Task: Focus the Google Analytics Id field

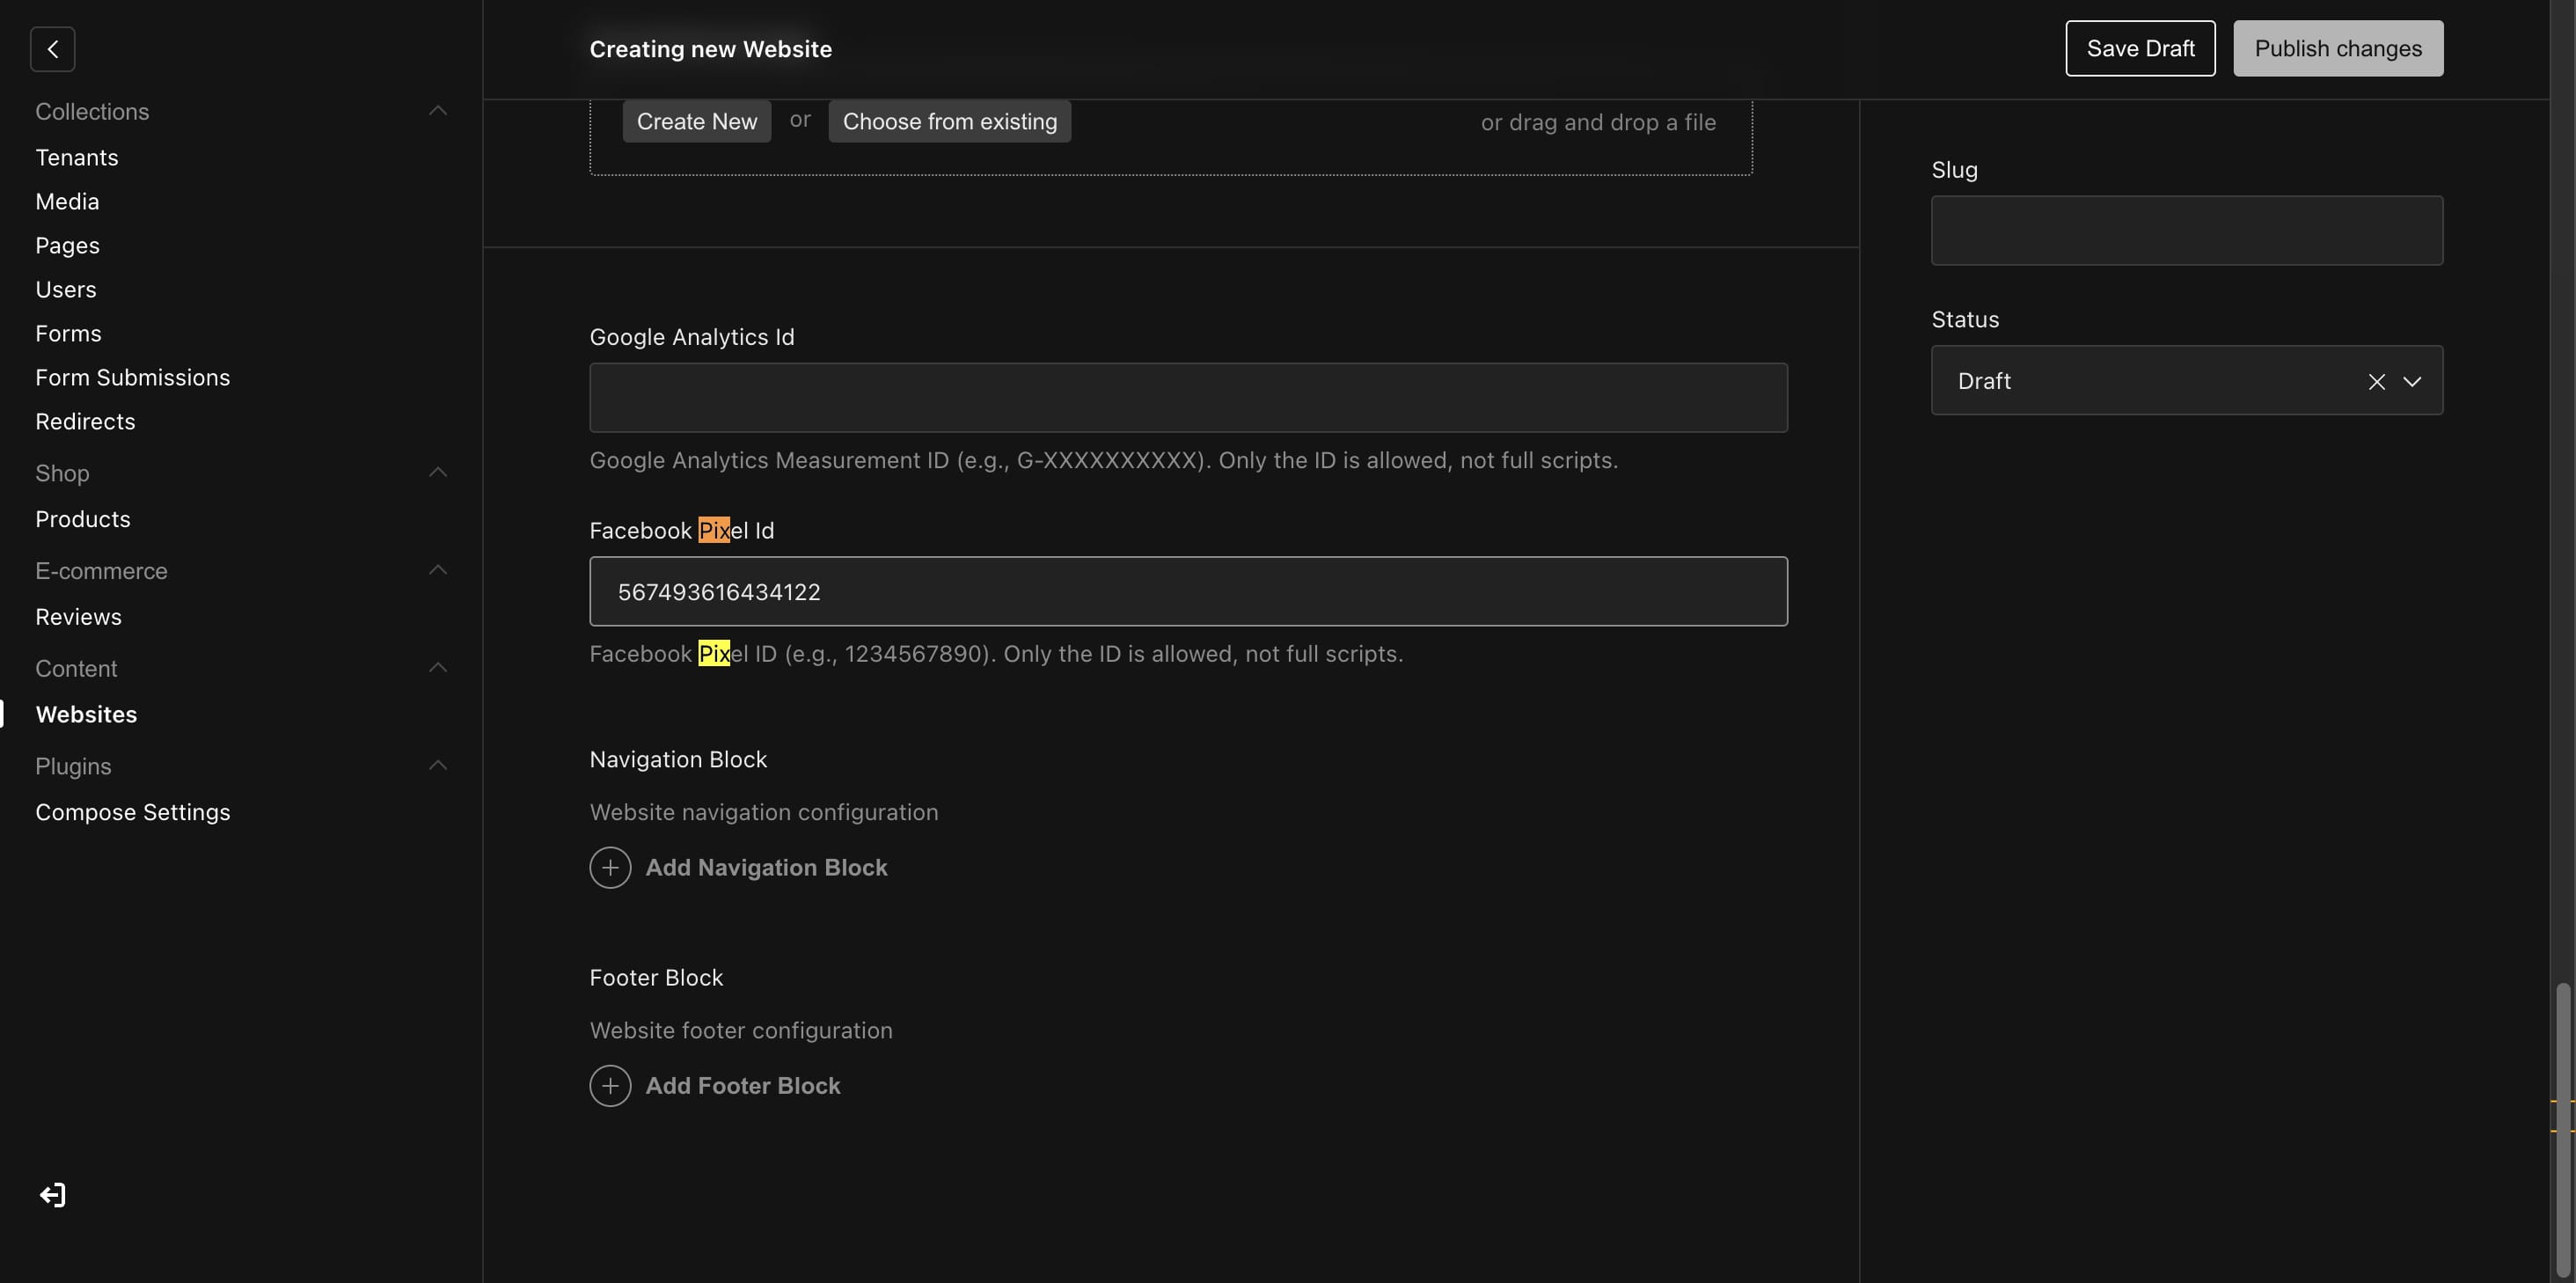Action: coord(1188,398)
